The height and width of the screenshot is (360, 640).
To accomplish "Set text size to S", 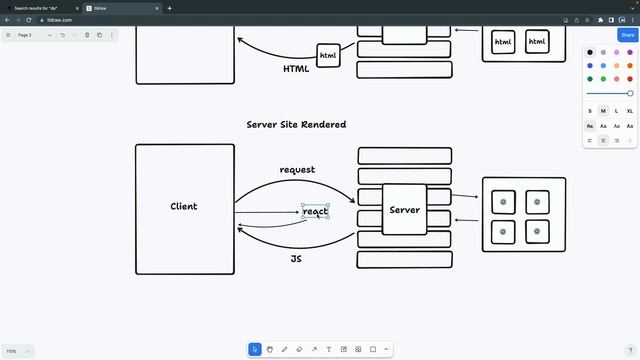I will pos(590,111).
